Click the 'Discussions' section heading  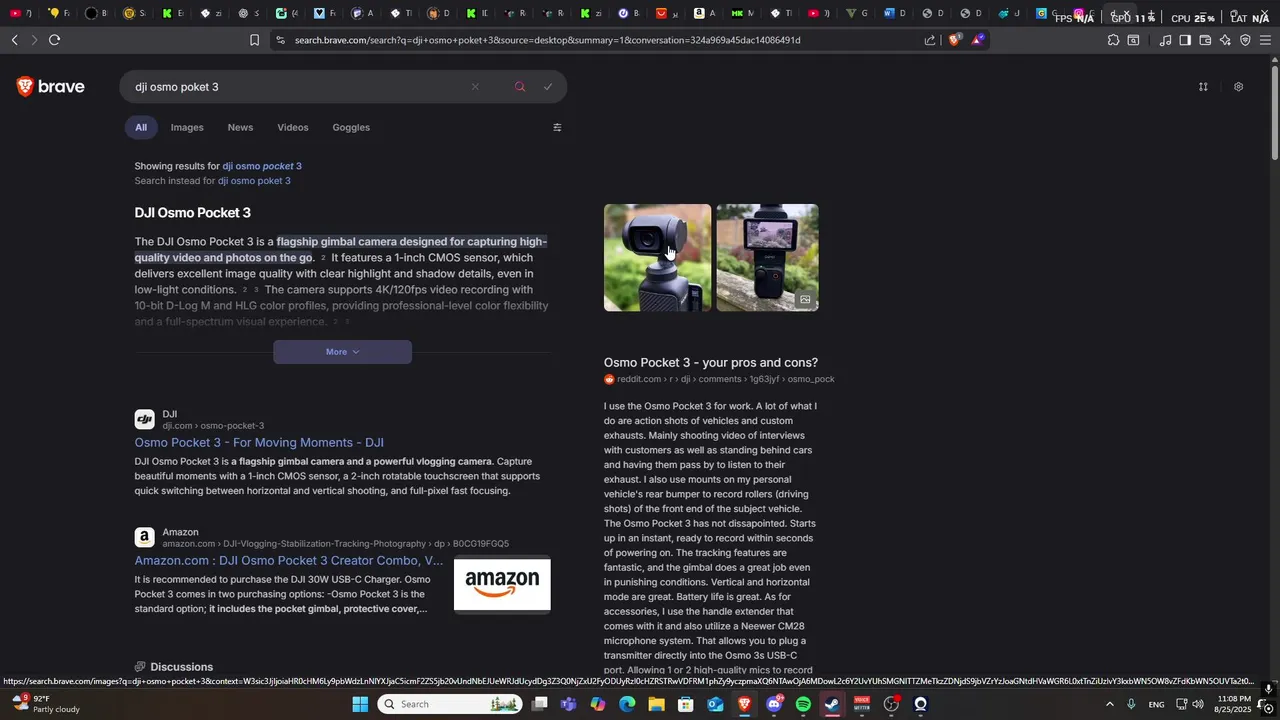[181, 667]
